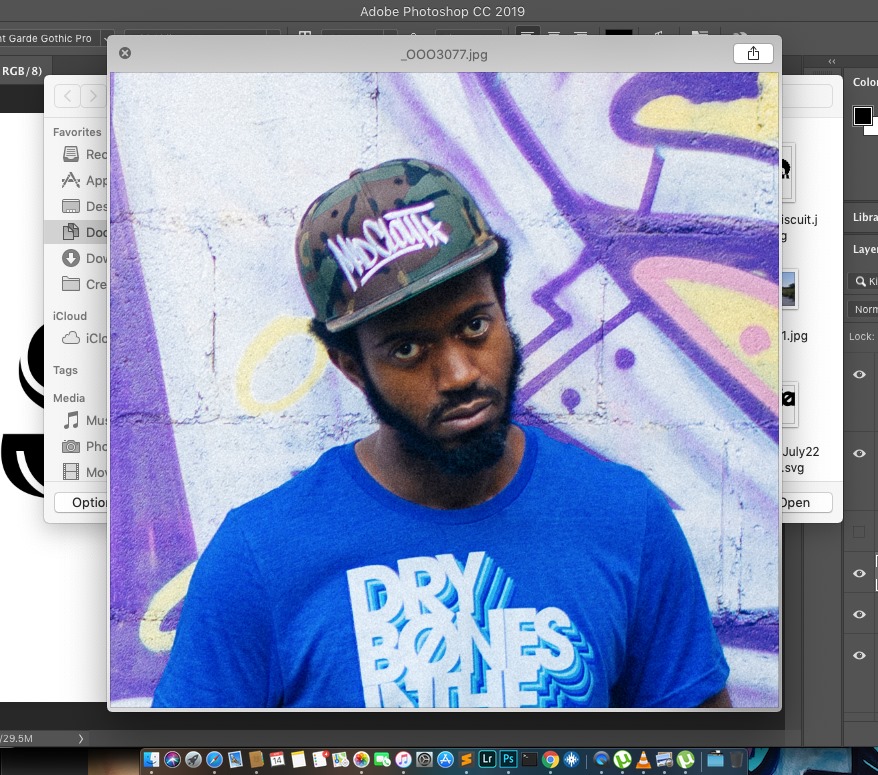Open the Trash in the dock

pos(737,760)
